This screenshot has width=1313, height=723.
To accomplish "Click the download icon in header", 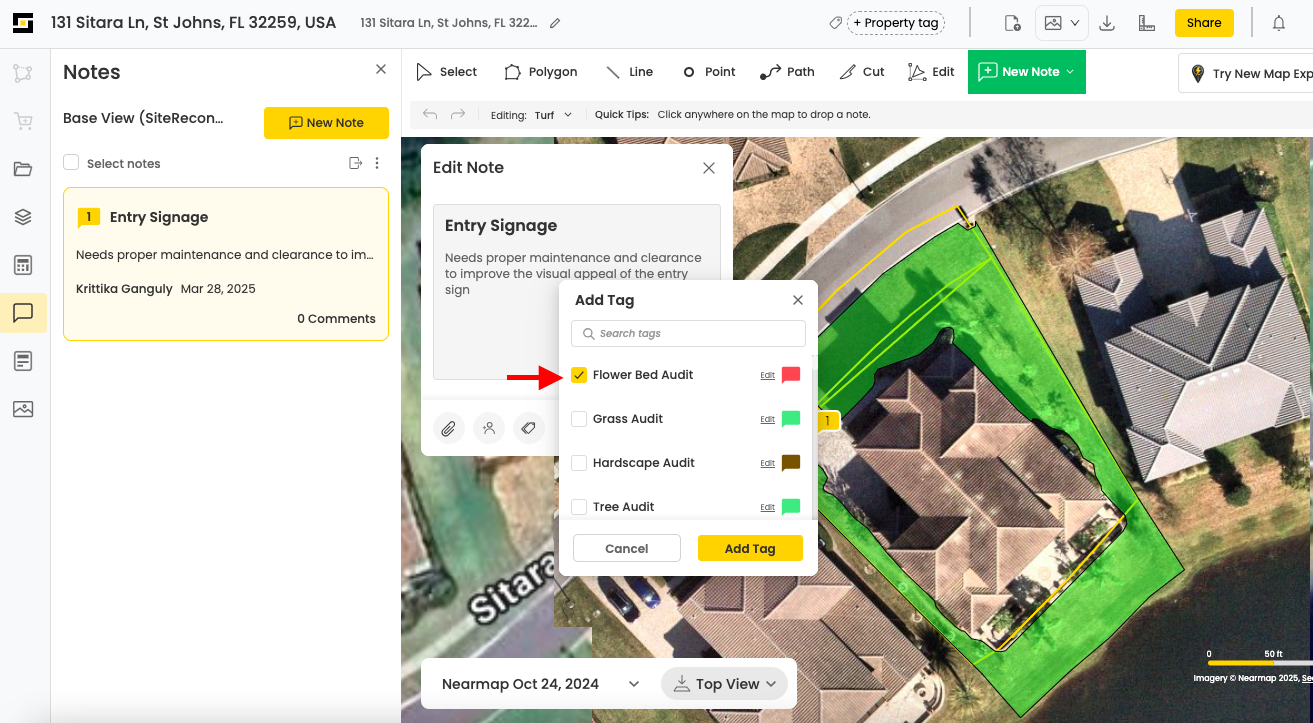I will pos(1107,23).
